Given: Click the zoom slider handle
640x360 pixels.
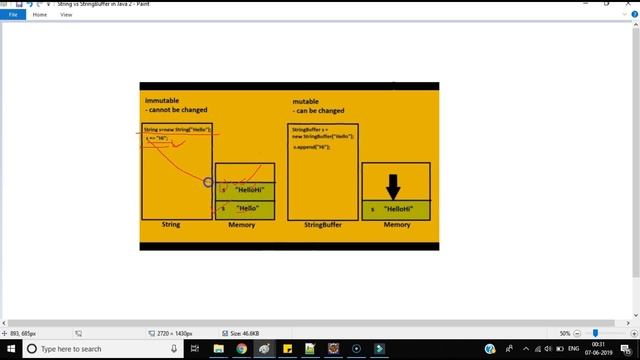Looking at the screenshot, I should pyautogui.click(x=596, y=333).
